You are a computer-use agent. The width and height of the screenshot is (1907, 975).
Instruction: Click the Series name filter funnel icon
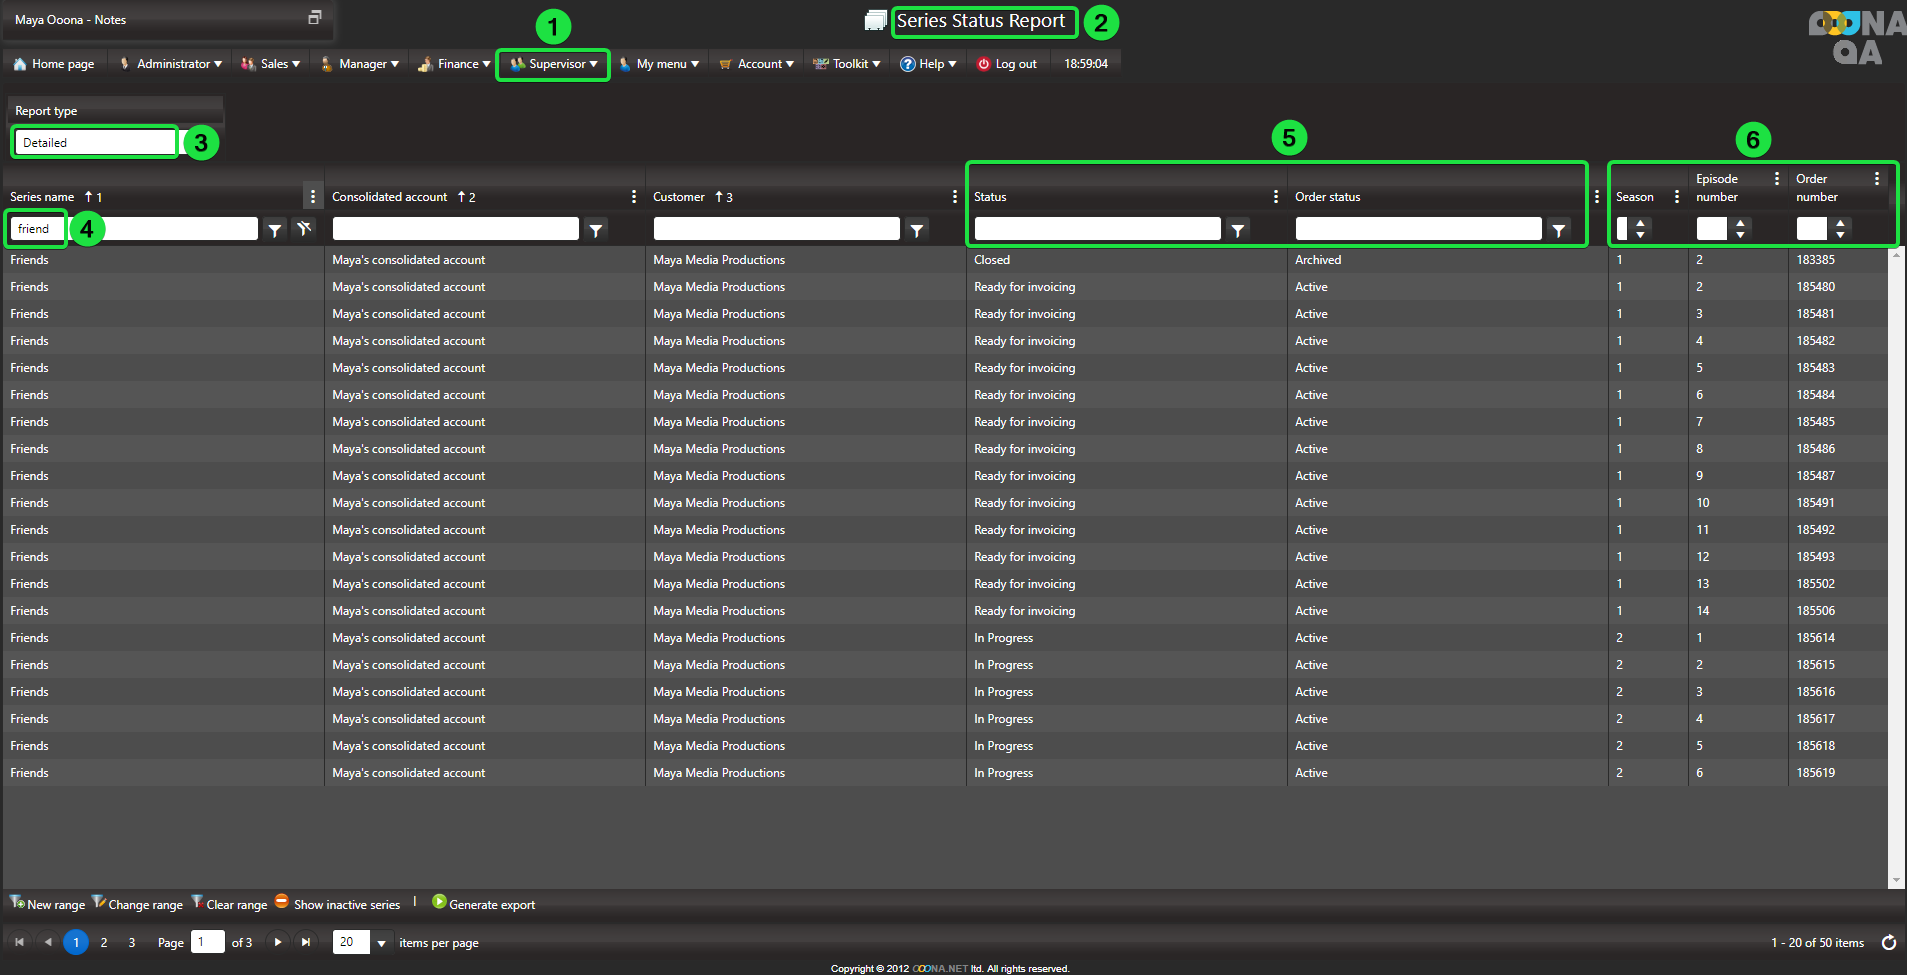274,230
